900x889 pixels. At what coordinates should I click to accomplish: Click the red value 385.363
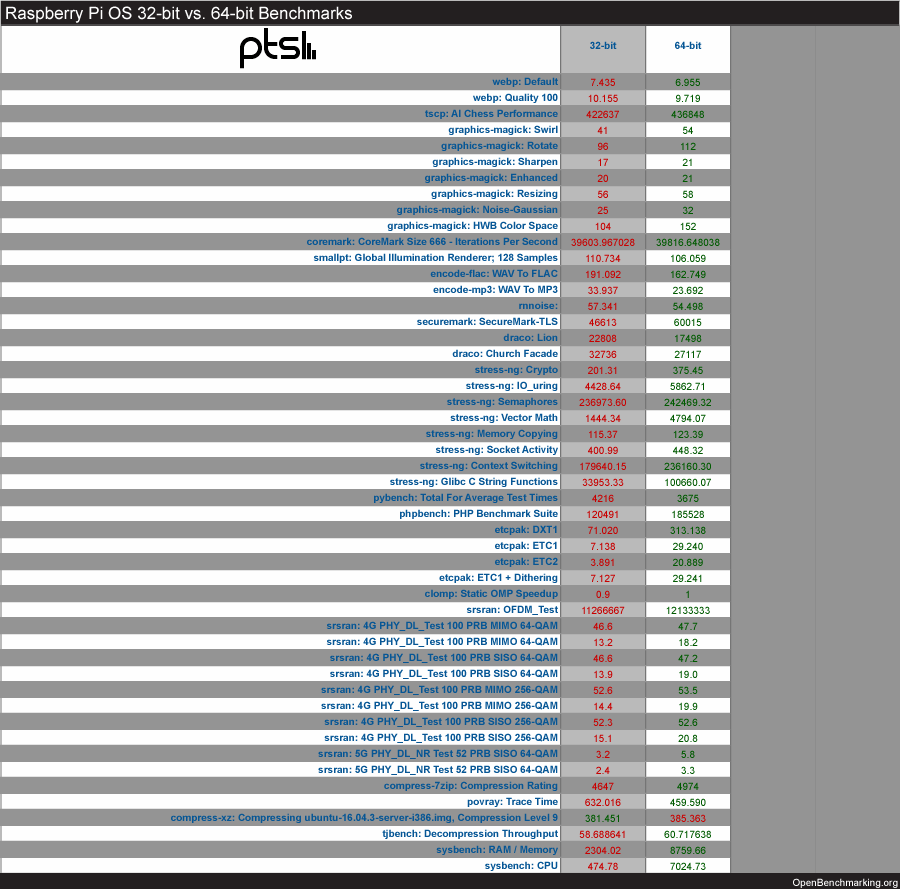(x=688, y=819)
